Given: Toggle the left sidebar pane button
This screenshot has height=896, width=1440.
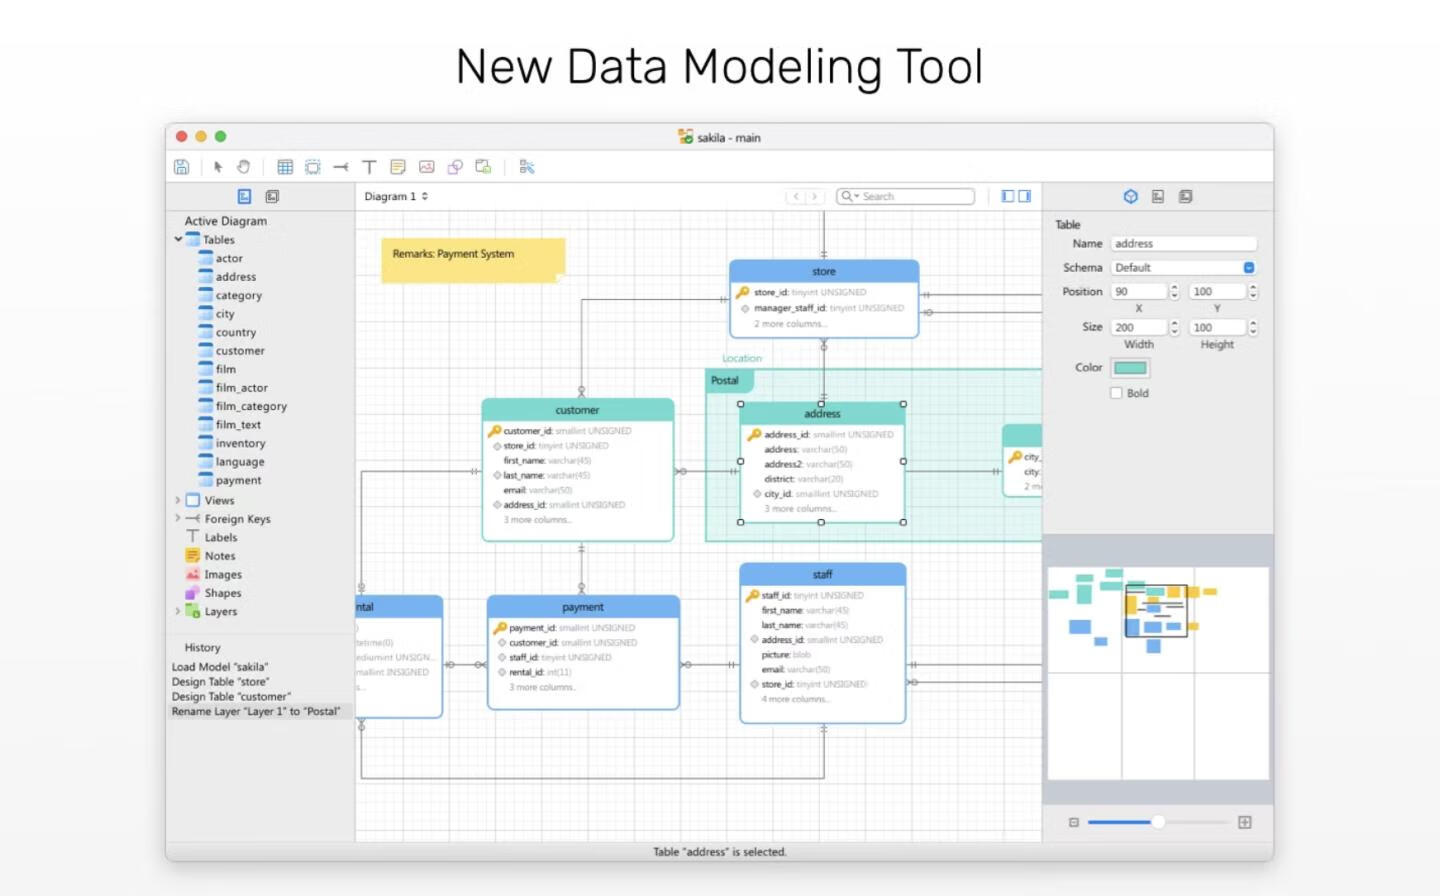Looking at the screenshot, I should (1008, 196).
